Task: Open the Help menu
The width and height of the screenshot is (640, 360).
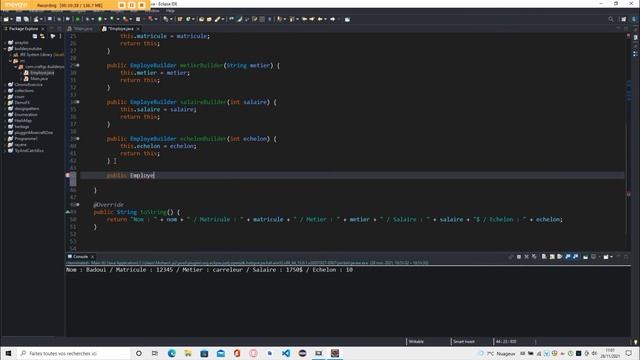Action: pyautogui.click(x=170, y=11)
